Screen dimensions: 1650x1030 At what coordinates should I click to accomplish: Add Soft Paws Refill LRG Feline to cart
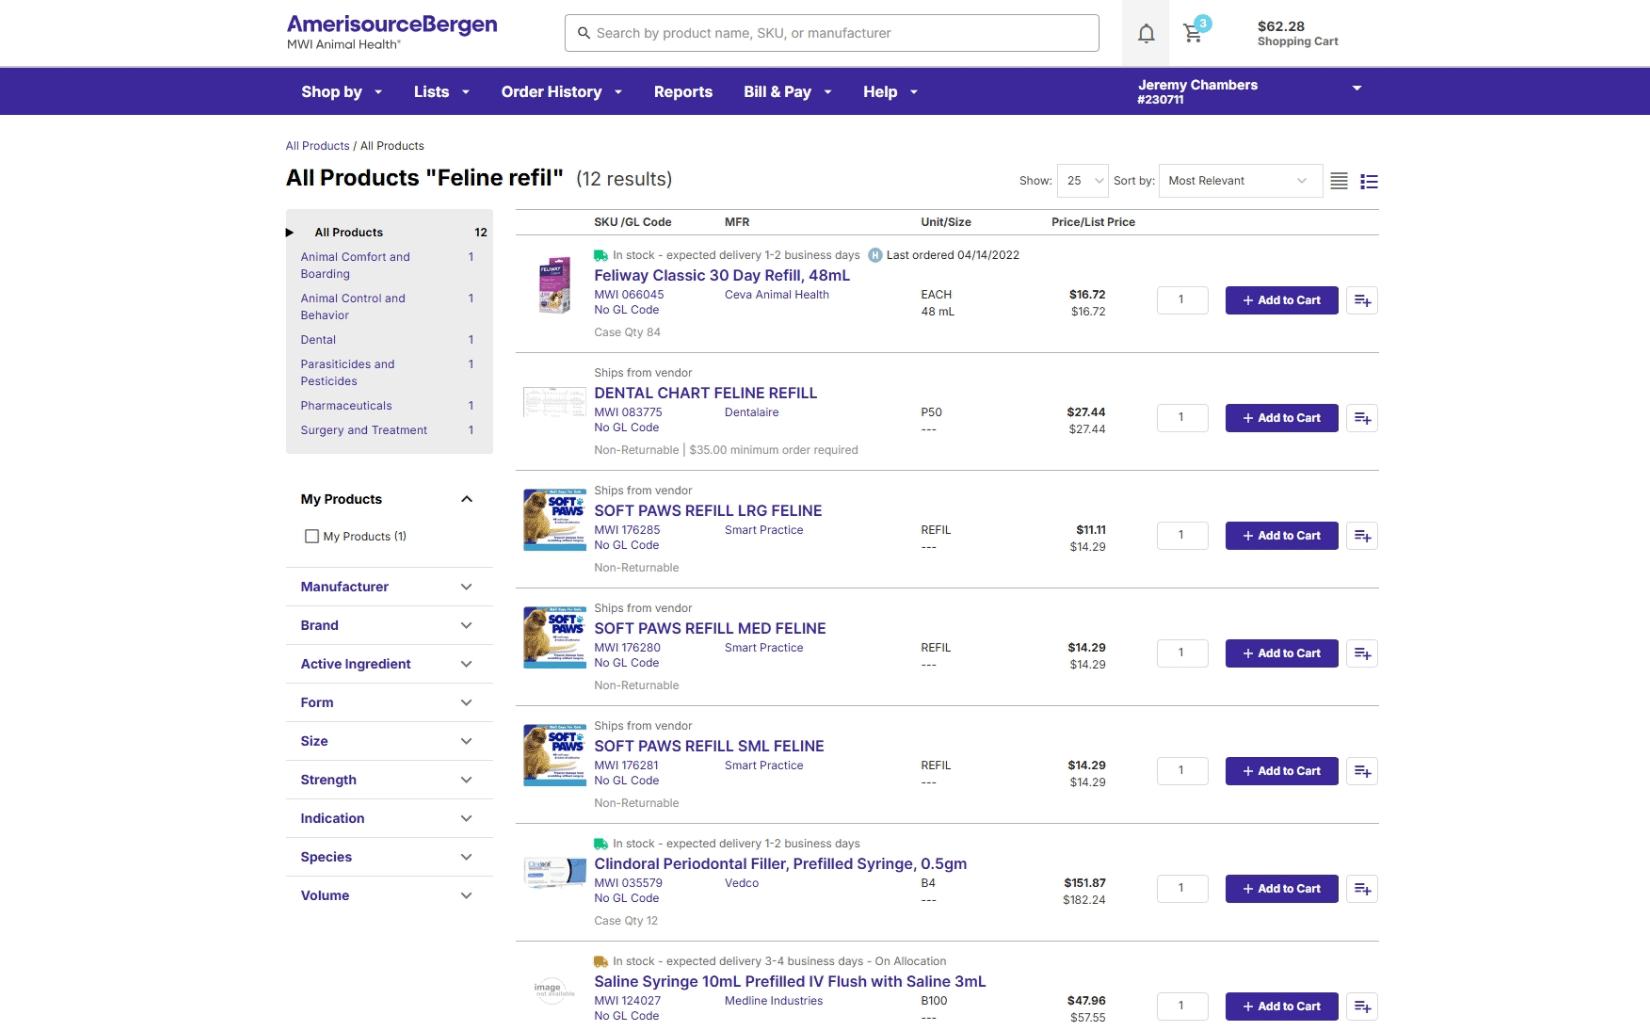pos(1281,536)
